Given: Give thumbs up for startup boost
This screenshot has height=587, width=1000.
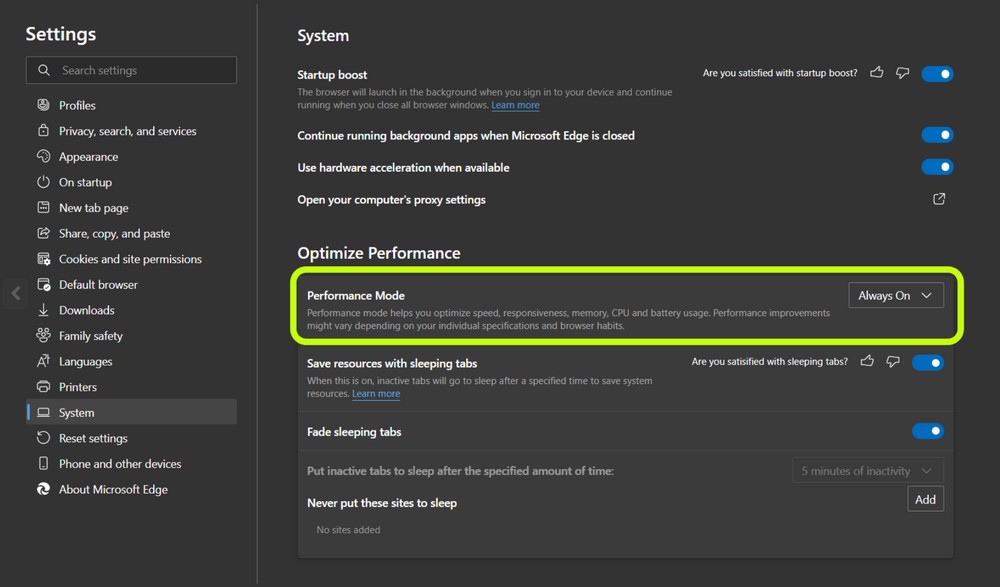Looking at the screenshot, I should pyautogui.click(x=877, y=72).
